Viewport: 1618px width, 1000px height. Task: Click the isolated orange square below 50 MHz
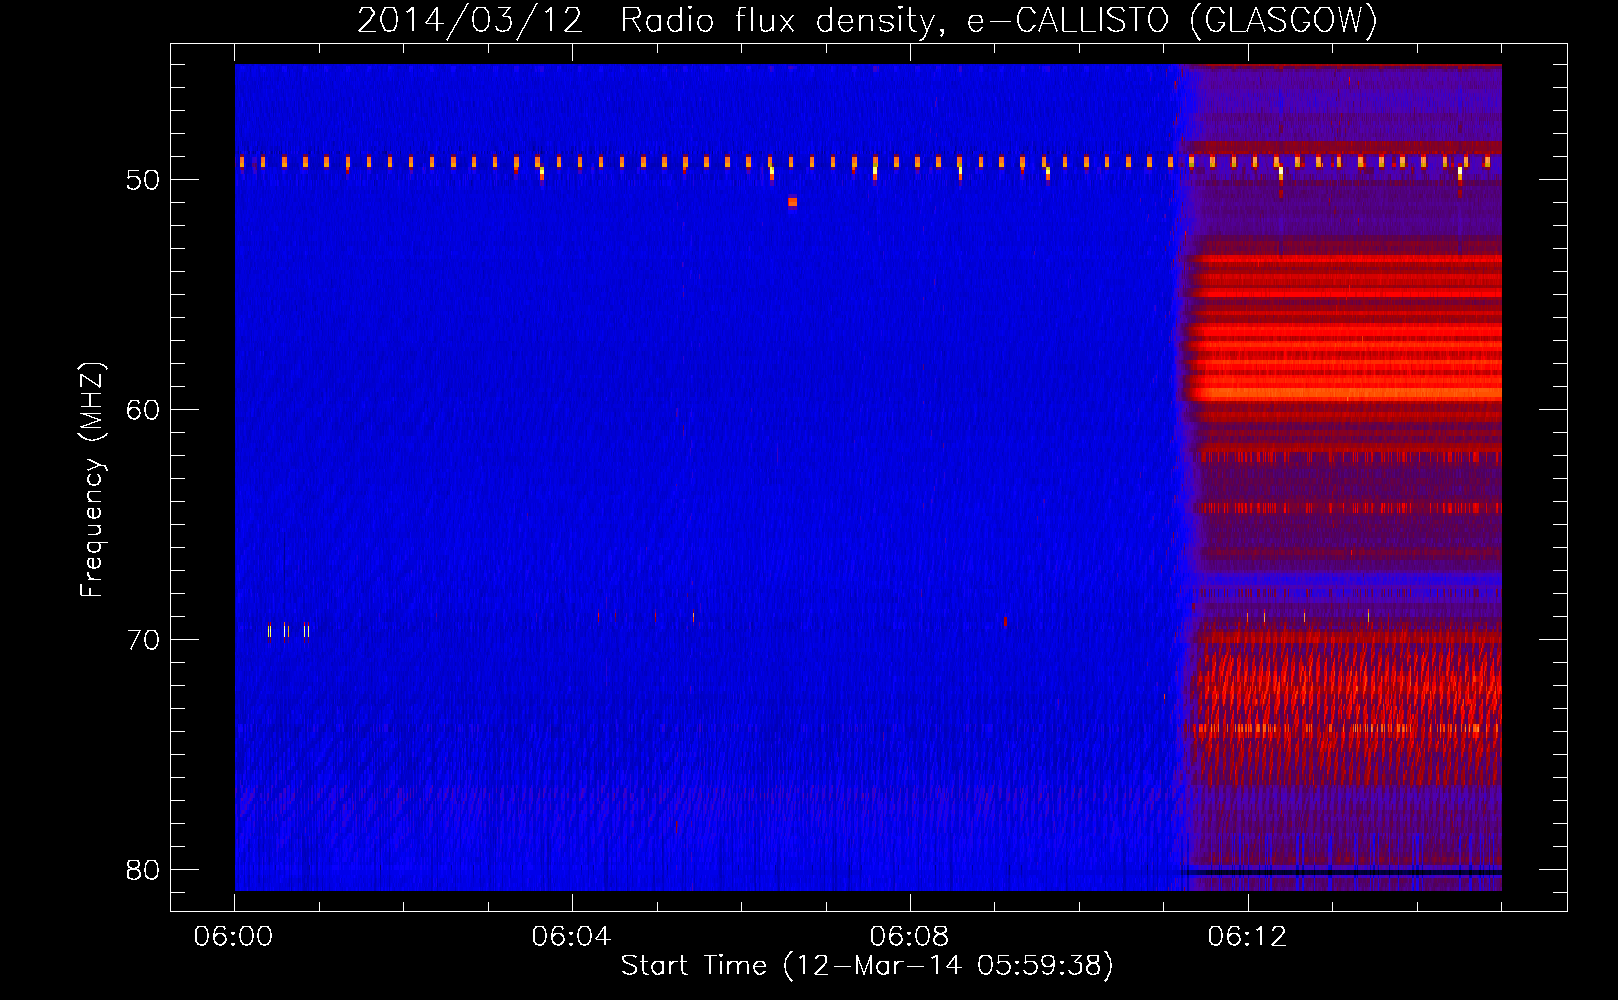click(792, 202)
